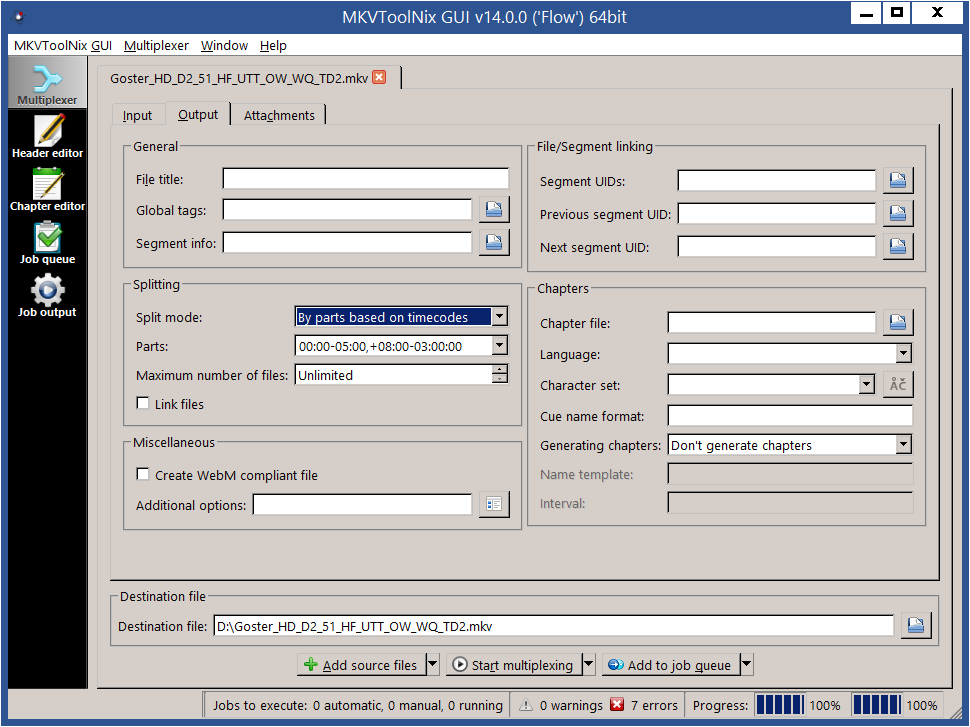This screenshot has width=970, height=727.
Task: Preview chapter character set button
Action: click(898, 384)
